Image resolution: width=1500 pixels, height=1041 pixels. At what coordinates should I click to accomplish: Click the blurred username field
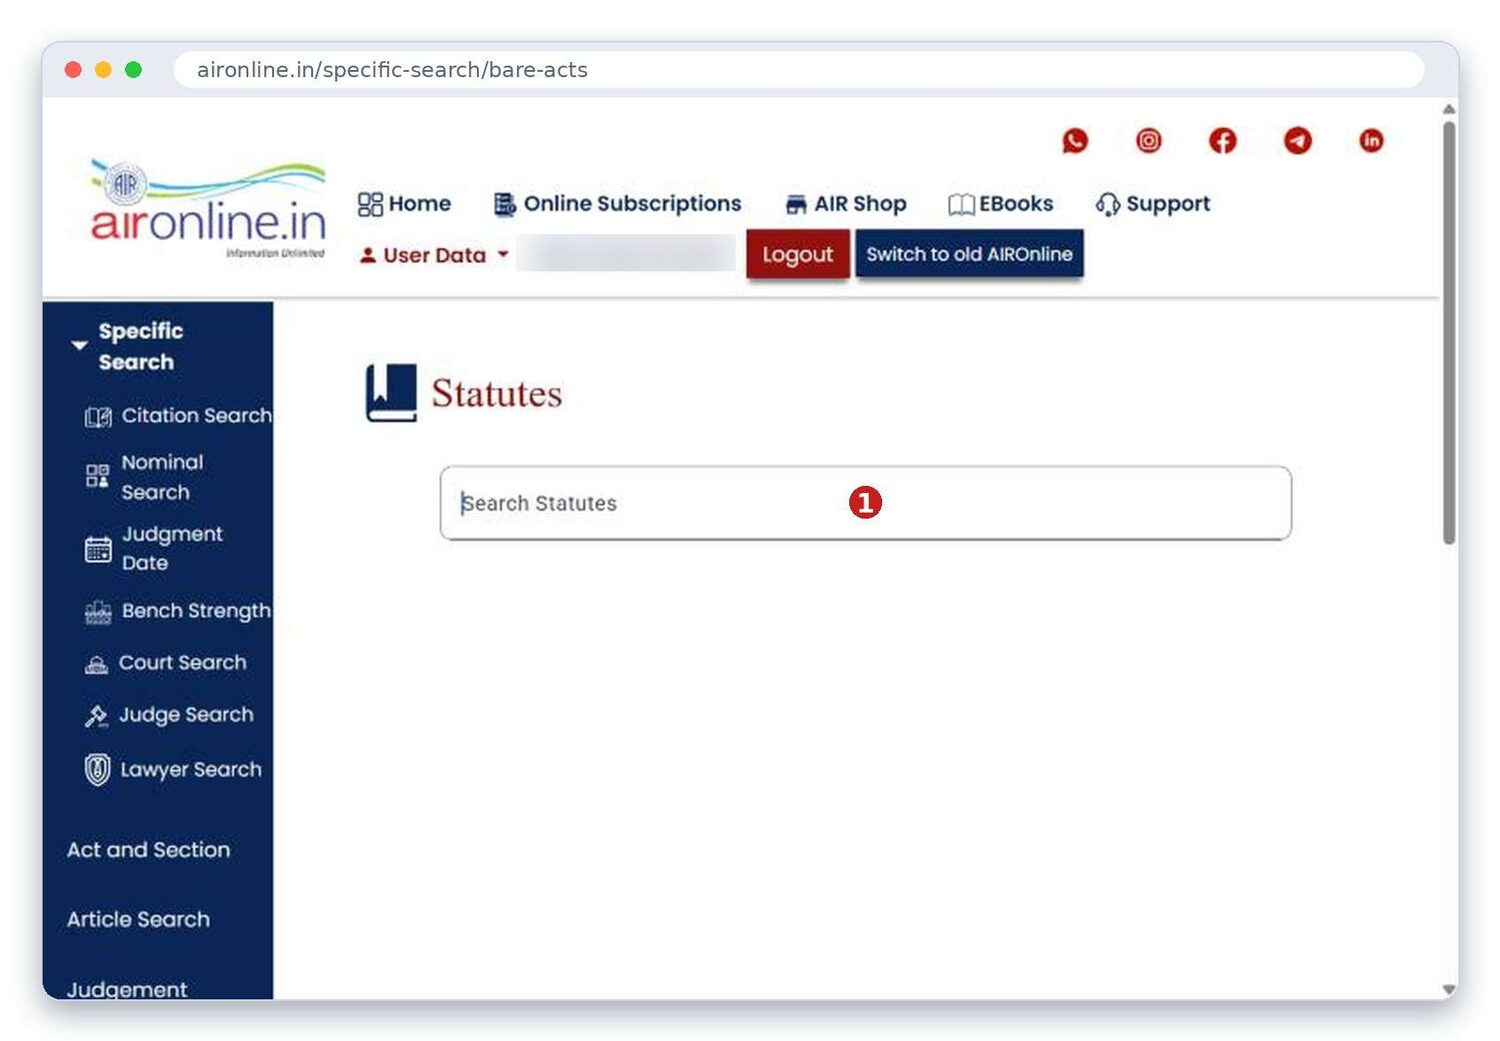[x=627, y=253]
